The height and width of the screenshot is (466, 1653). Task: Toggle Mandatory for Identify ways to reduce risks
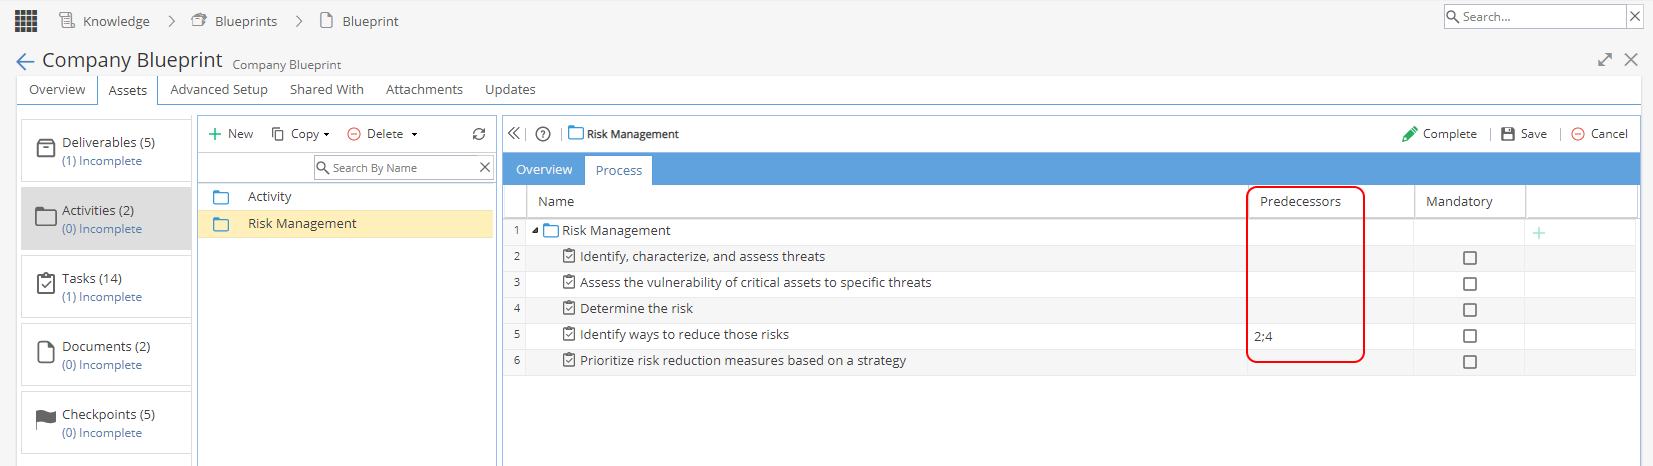coord(1470,336)
